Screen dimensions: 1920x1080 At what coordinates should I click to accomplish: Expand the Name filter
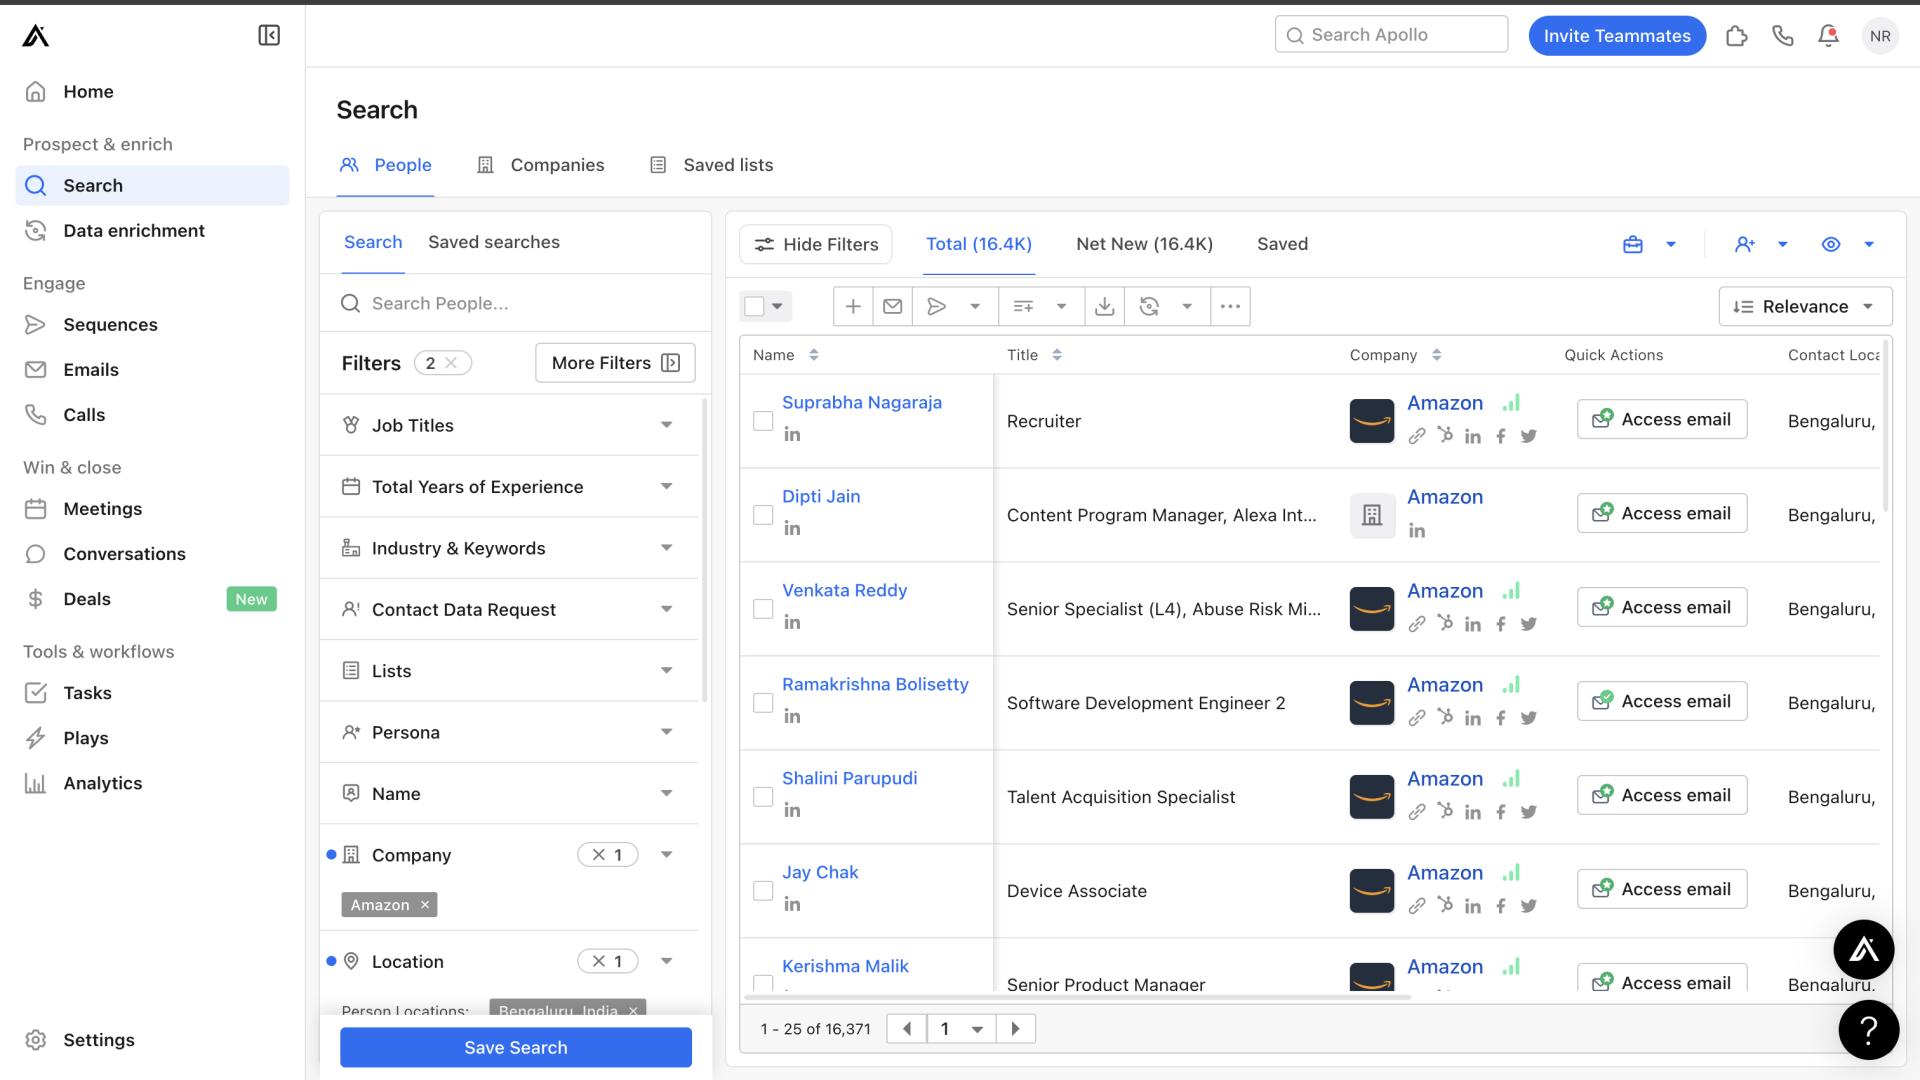[509, 794]
